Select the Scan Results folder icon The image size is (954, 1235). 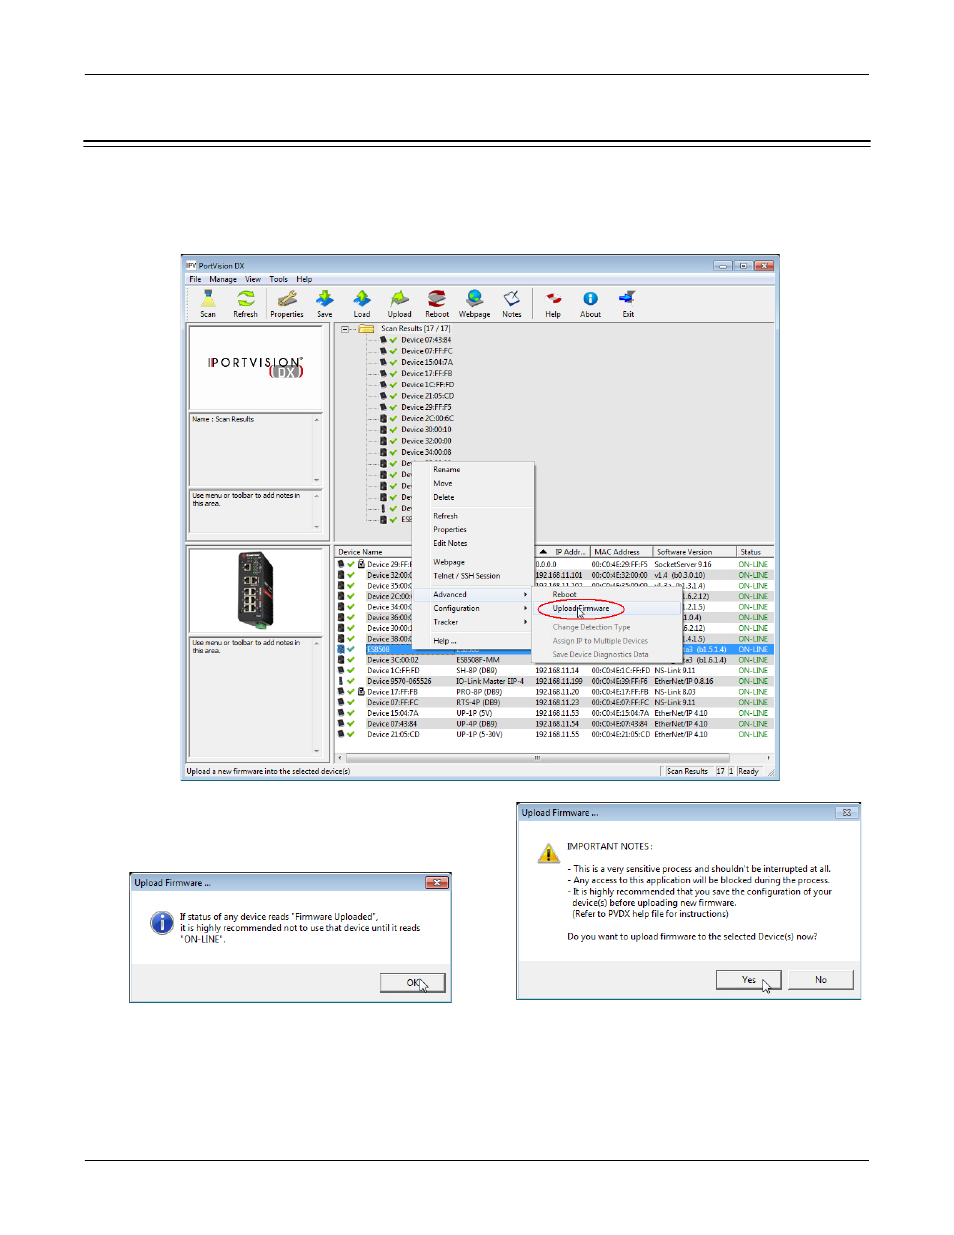coord(367,328)
